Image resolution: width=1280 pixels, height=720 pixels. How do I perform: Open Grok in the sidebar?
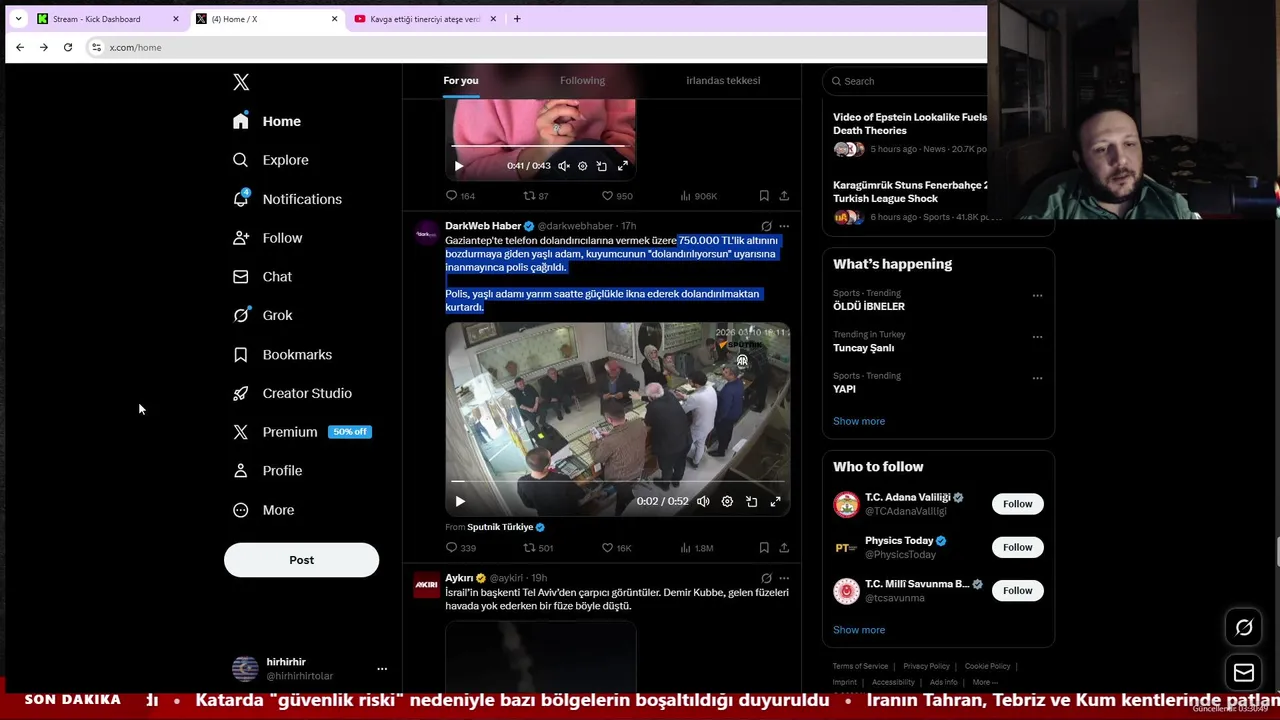[x=262, y=315]
